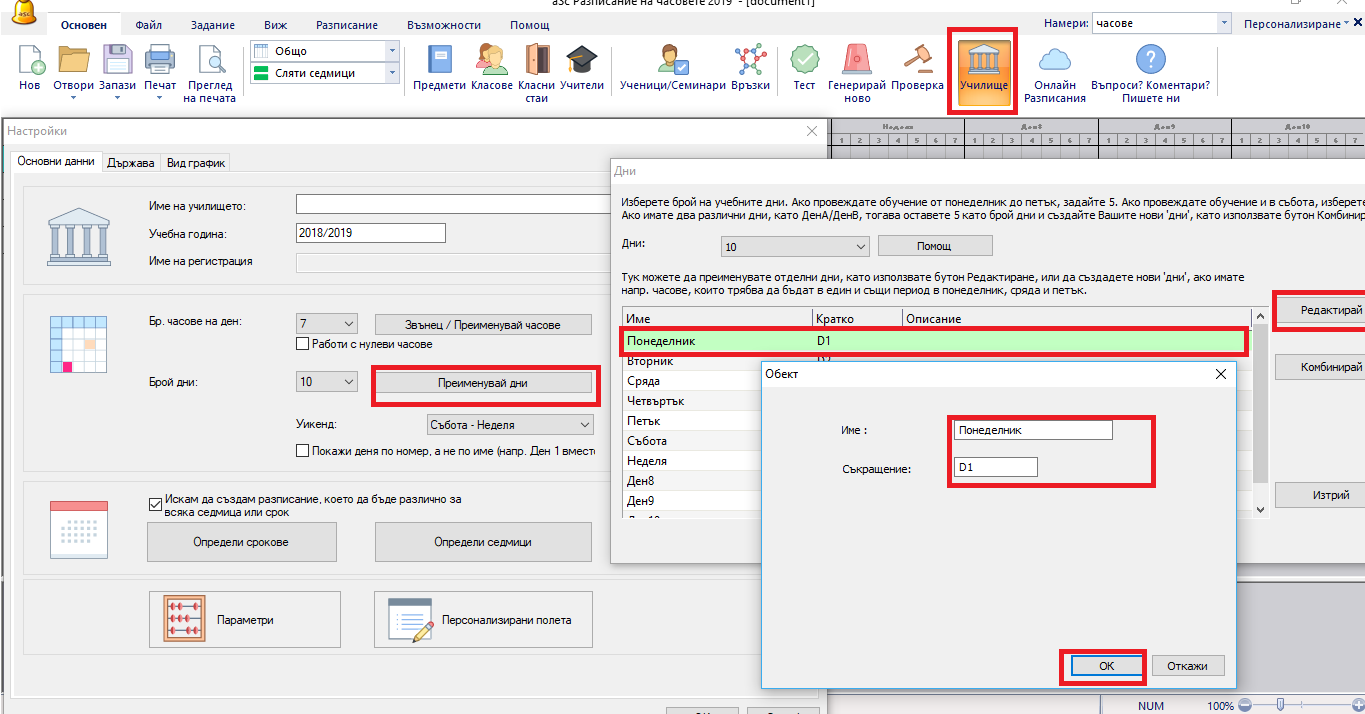Screen dimensions: 1365x714
Task: Open the Разписание ribbon tab
Action: pyautogui.click(x=347, y=25)
